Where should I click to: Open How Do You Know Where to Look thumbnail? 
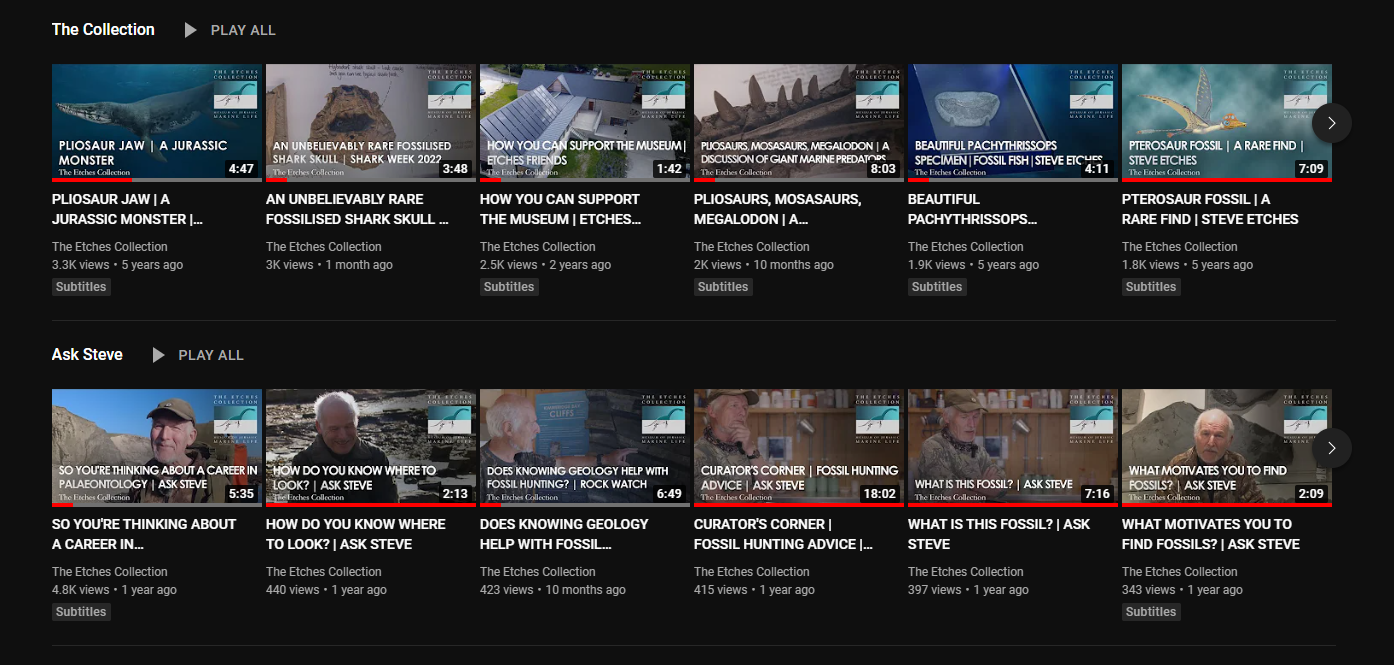tap(371, 448)
